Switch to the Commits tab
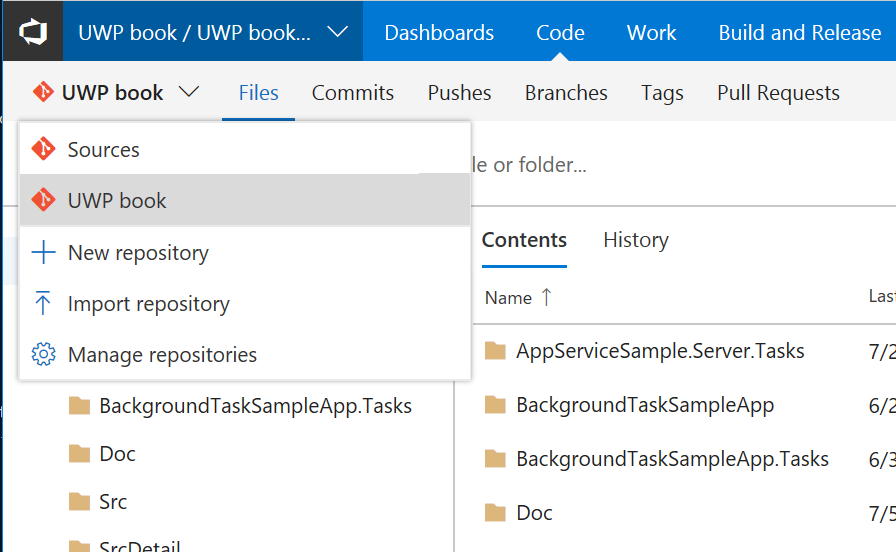This screenshot has height=552, width=896. 353,93
